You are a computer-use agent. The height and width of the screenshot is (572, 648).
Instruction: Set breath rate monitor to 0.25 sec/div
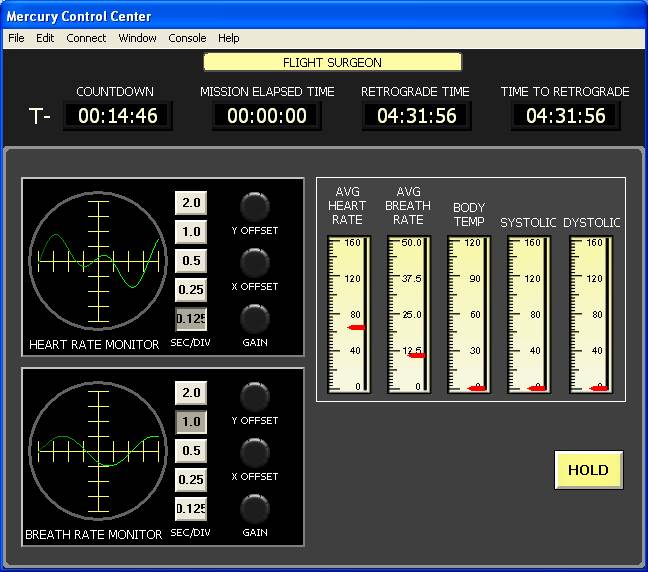tap(191, 480)
